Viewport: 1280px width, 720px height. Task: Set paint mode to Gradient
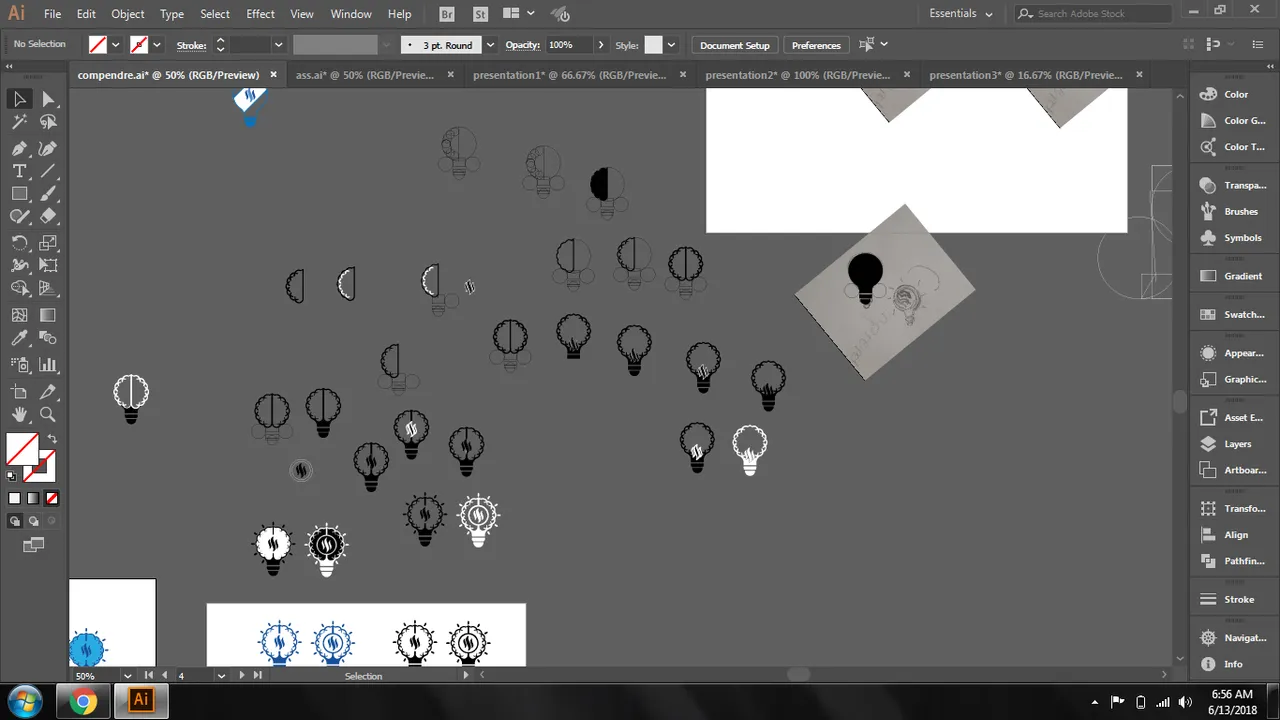(33, 498)
